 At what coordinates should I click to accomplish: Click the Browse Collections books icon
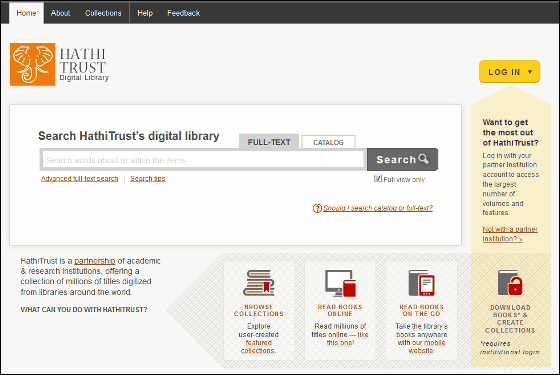click(259, 283)
